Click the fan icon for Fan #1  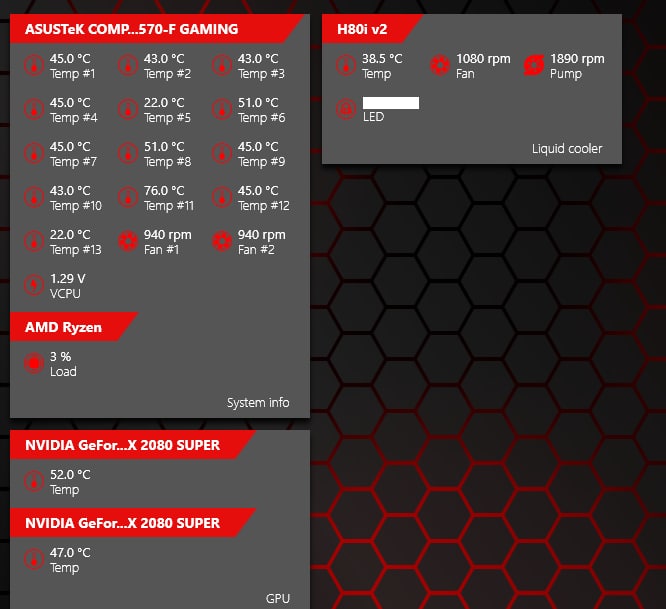(x=128, y=241)
